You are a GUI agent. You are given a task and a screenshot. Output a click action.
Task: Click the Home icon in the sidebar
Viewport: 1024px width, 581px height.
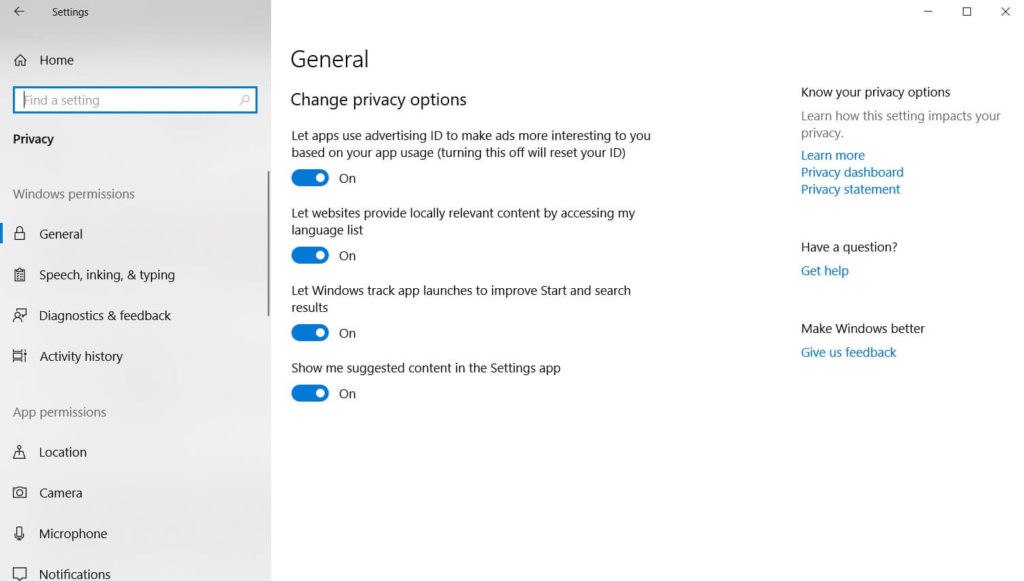[x=21, y=60]
